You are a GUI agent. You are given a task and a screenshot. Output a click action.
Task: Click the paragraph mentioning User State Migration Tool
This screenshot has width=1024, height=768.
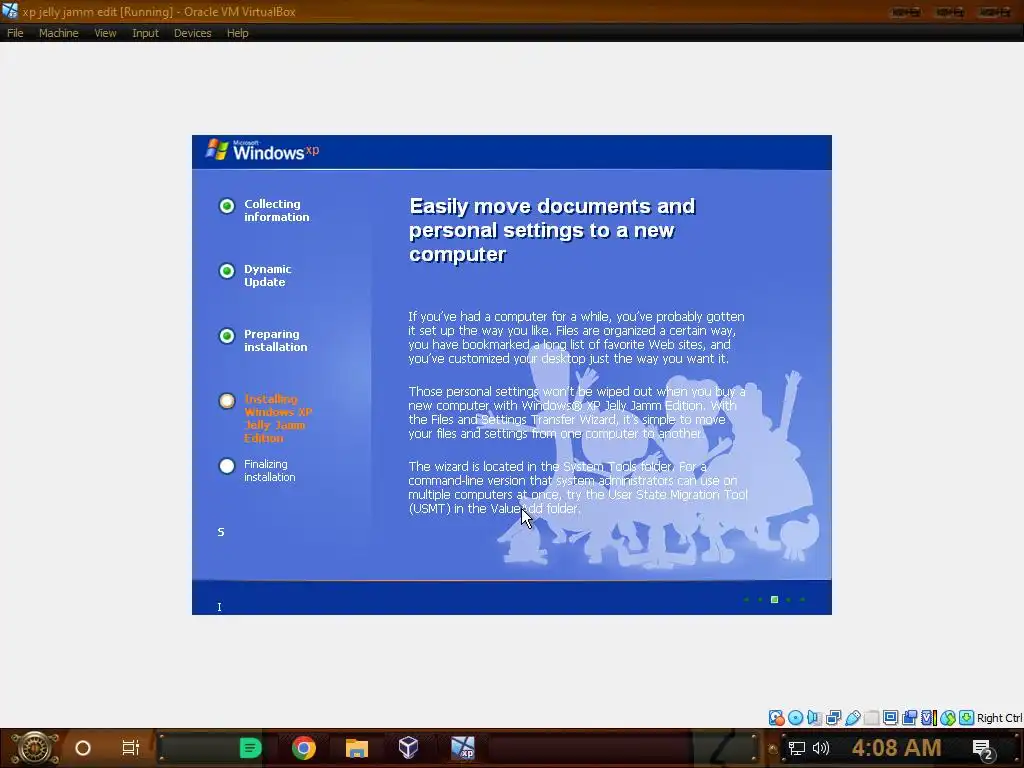pos(579,488)
